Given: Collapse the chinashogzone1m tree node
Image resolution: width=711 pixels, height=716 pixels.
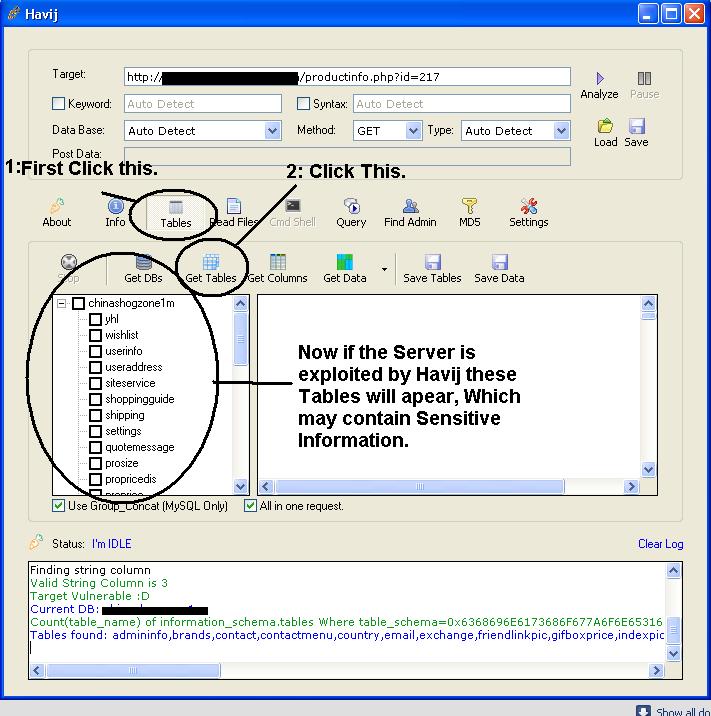Looking at the screenshot, I should pyautogui.click(x=62, y=303).
